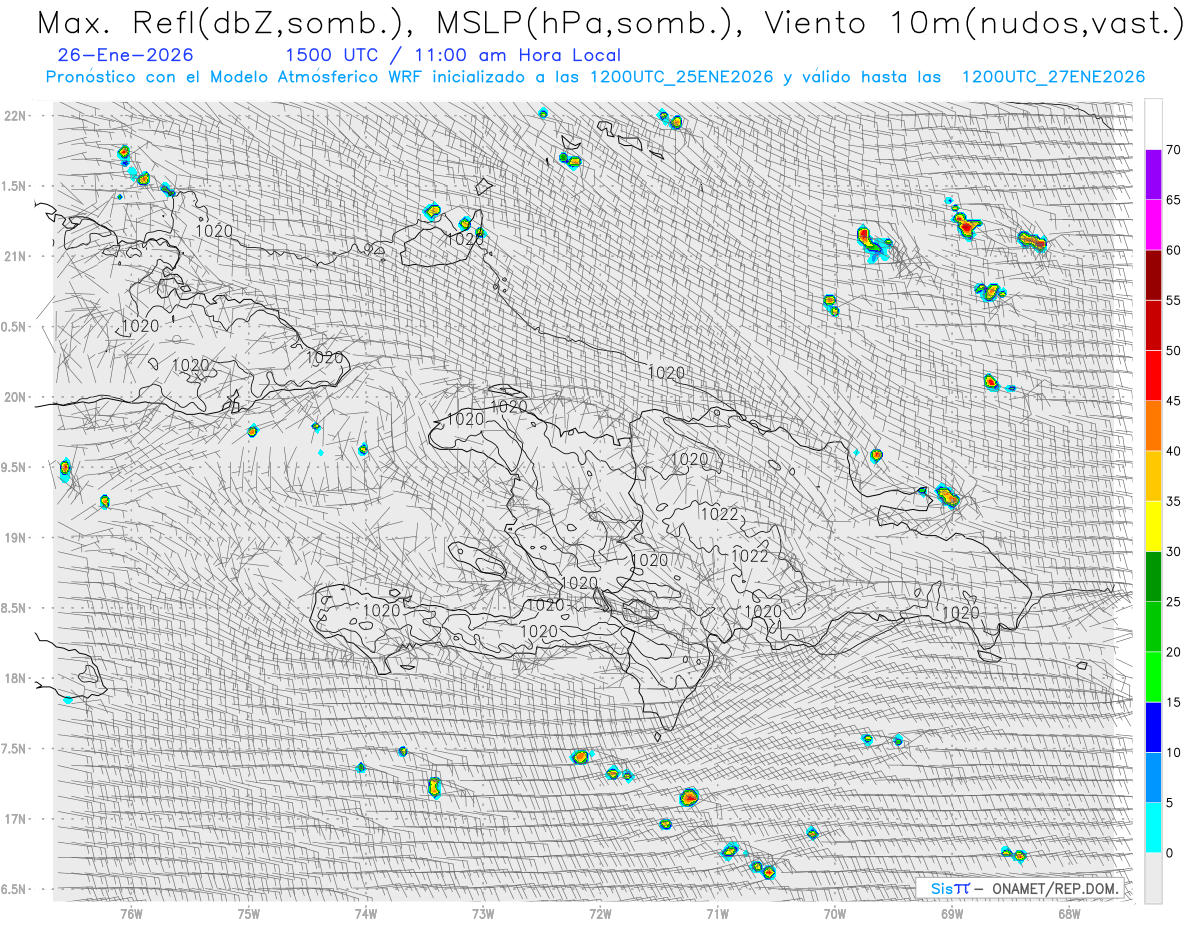1200x927 pixels.
Task: Click the orange 40–45 dBZ legend band
Action: [x=1153, y=426]
